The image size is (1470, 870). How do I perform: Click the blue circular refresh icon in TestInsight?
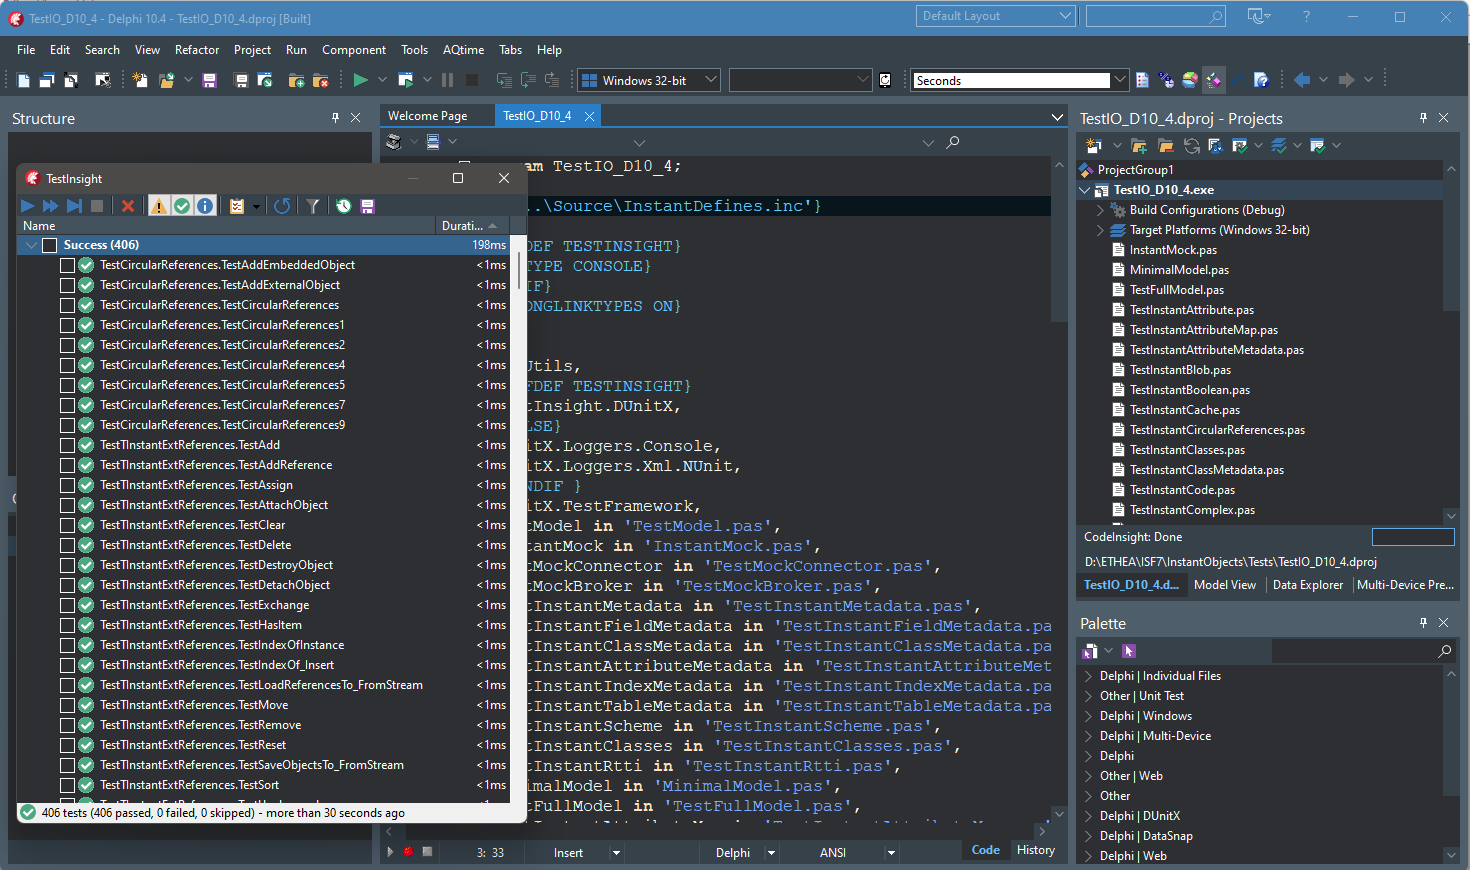(282, 206)
